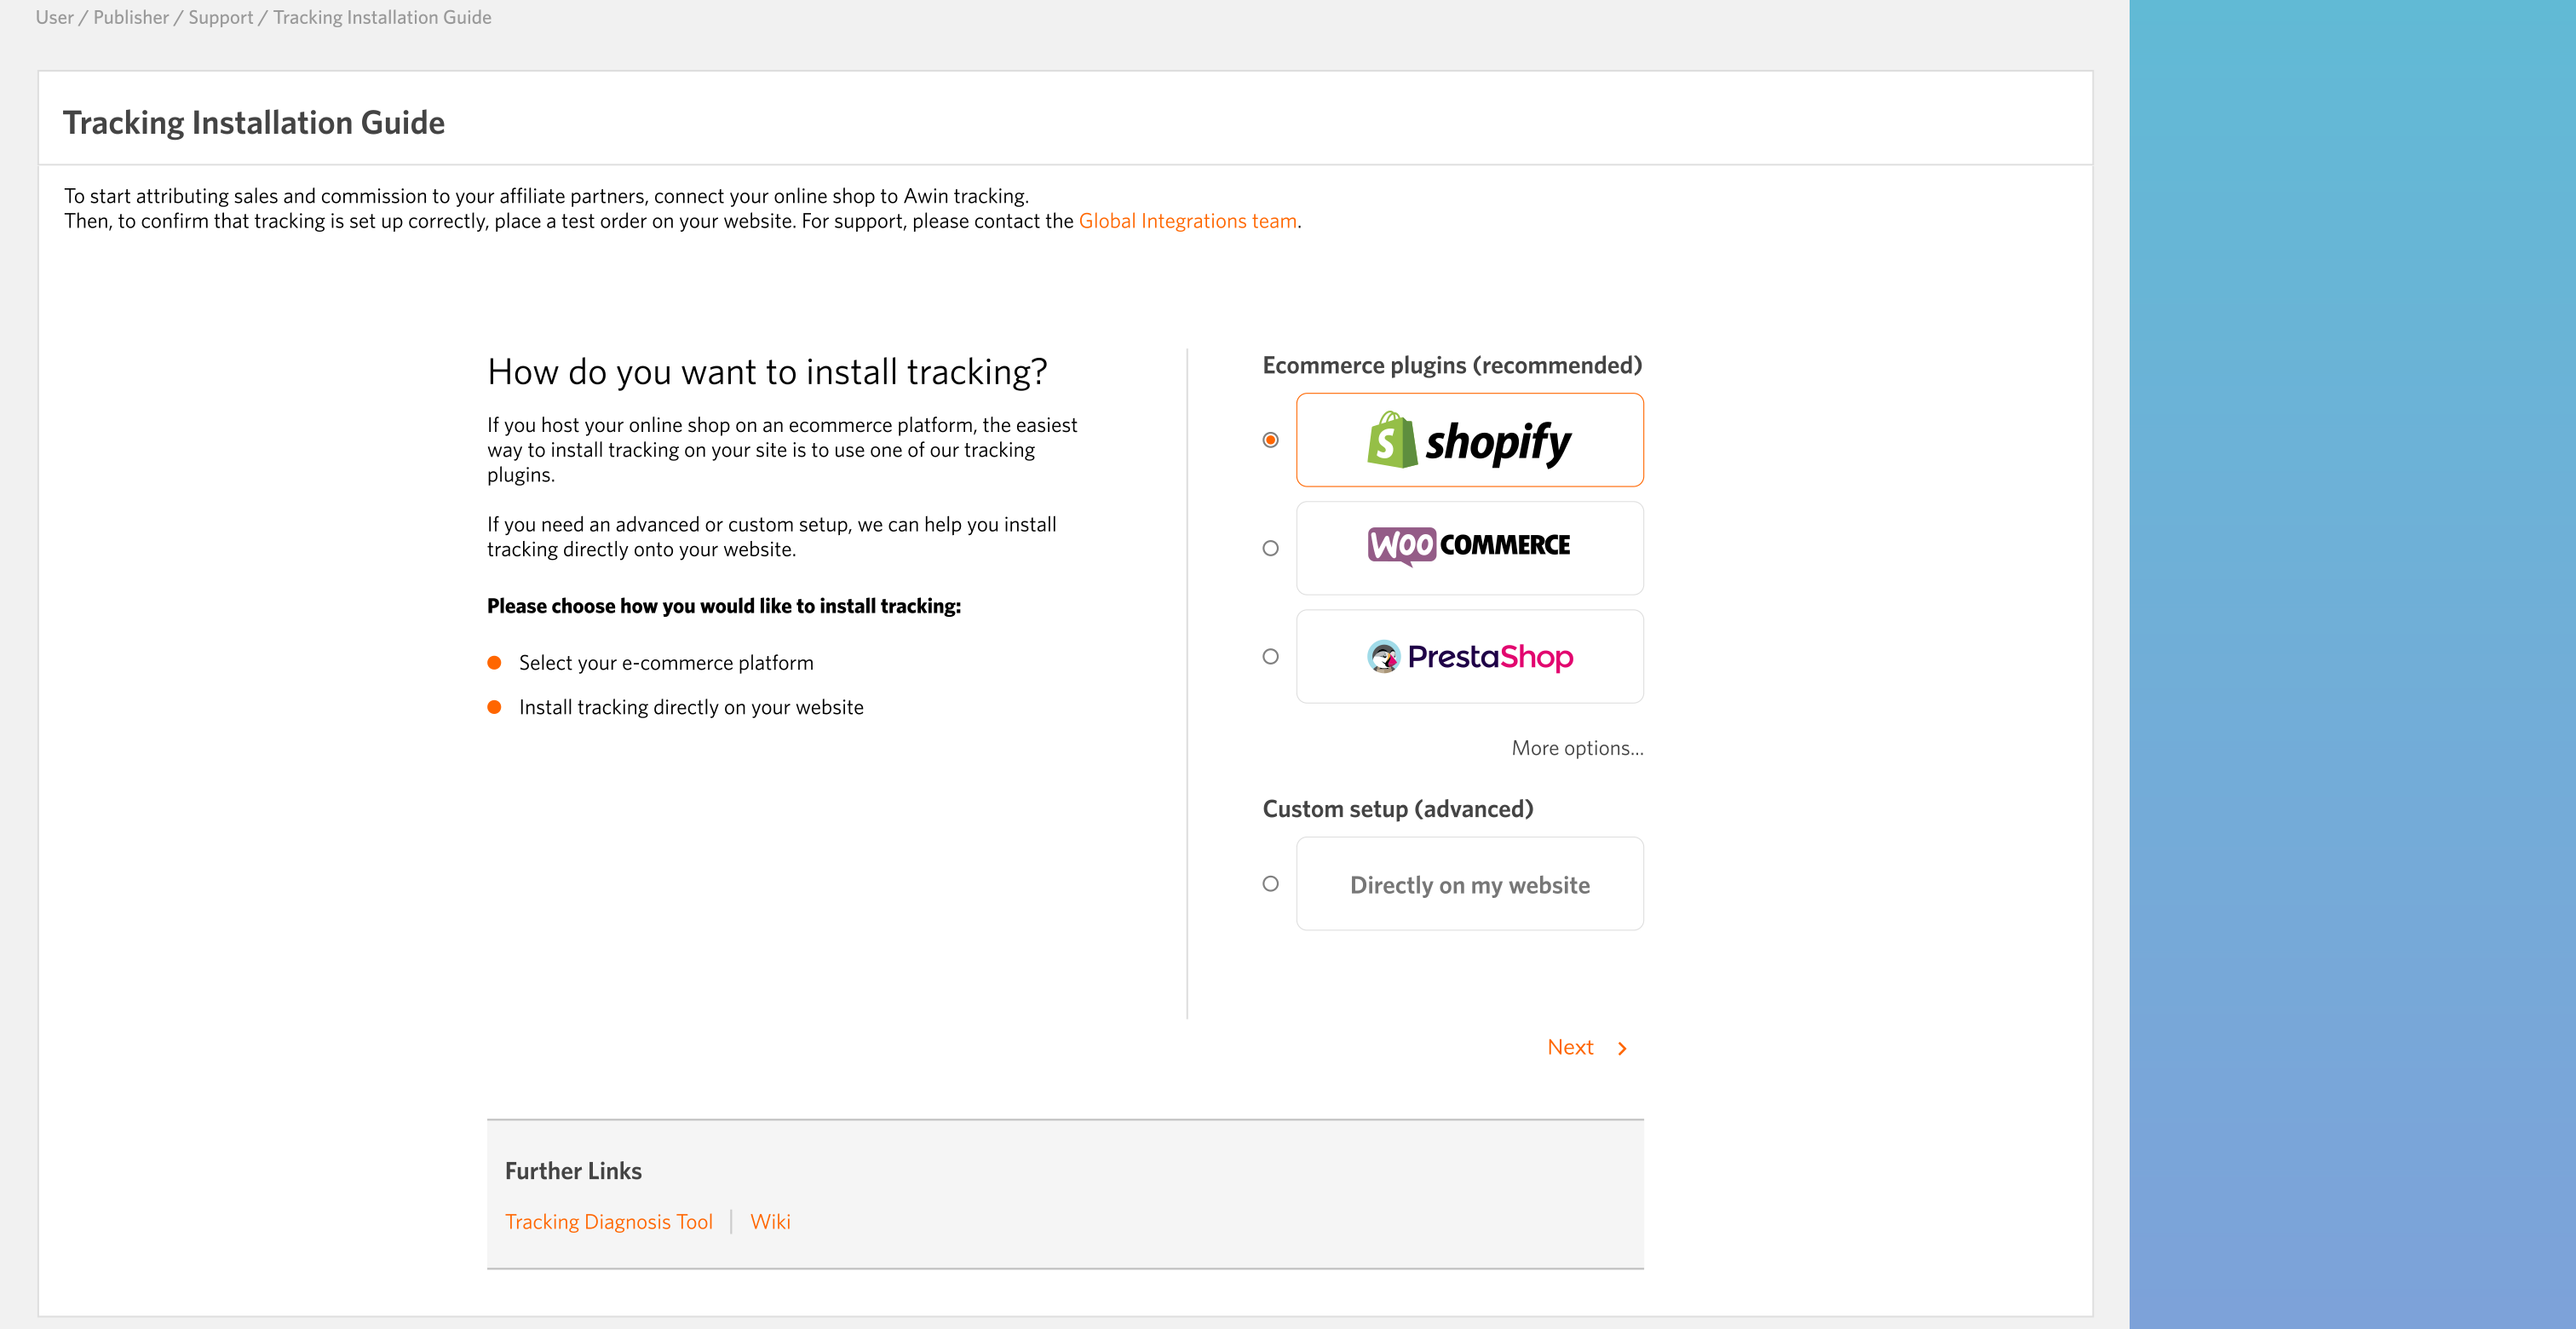Open the Global Integrations team link

(1187, 221)
